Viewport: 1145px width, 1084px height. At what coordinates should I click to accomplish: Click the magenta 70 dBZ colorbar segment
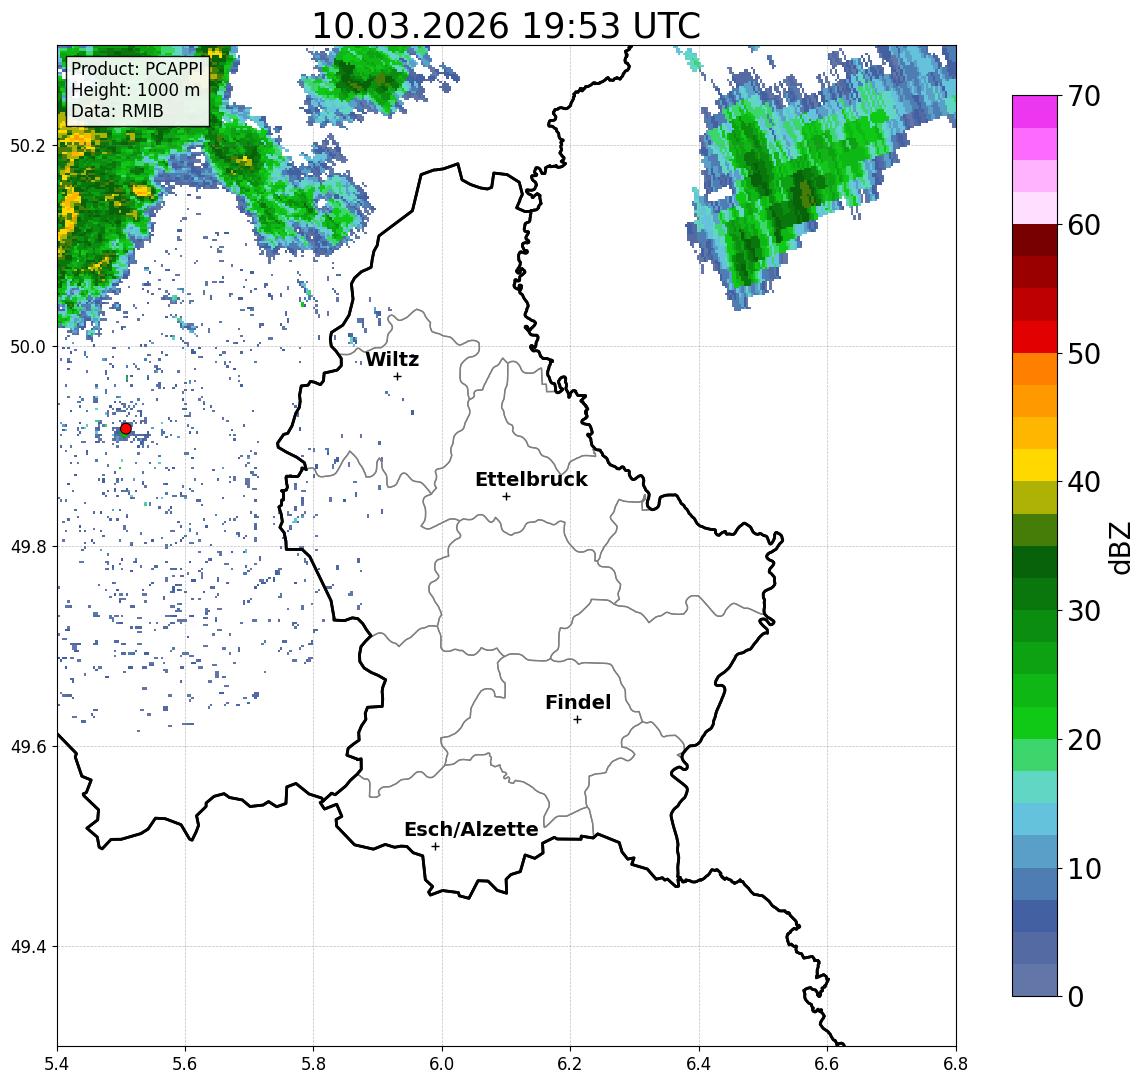pyautogui.click(x=1035, y=112)
